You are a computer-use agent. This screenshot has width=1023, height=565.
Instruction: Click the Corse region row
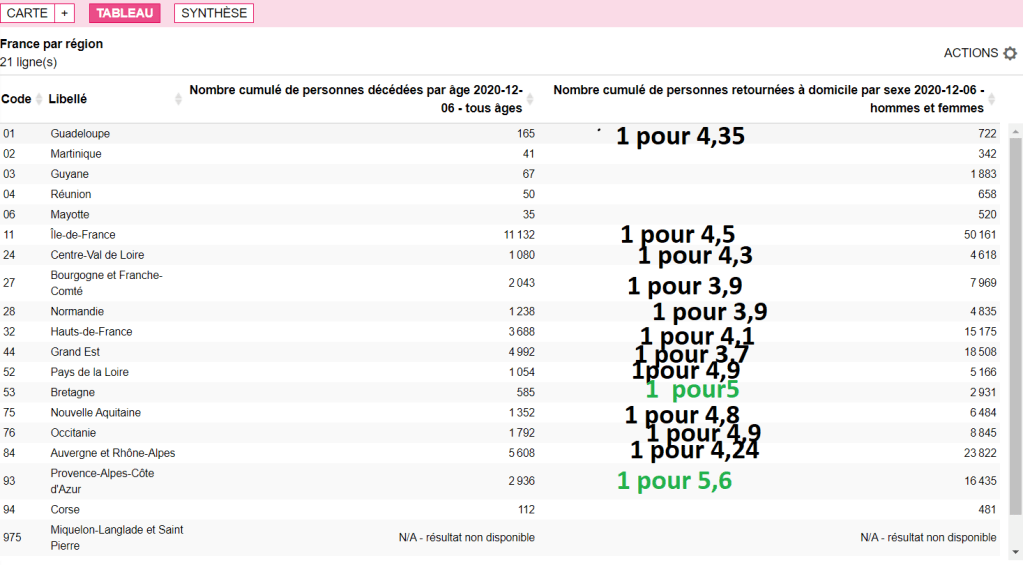[x=65, y=510]
